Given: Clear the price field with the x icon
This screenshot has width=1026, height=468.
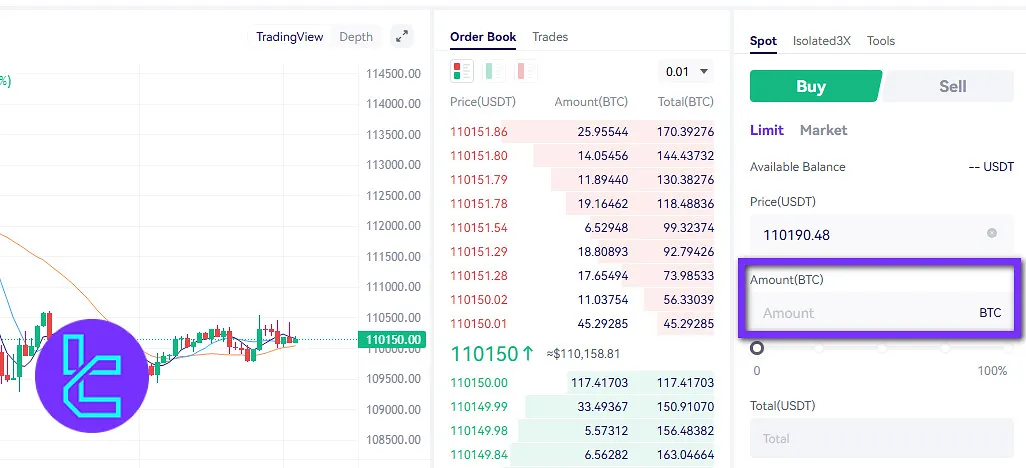Looking at the screenshot, I should click(x=992, y=233).
